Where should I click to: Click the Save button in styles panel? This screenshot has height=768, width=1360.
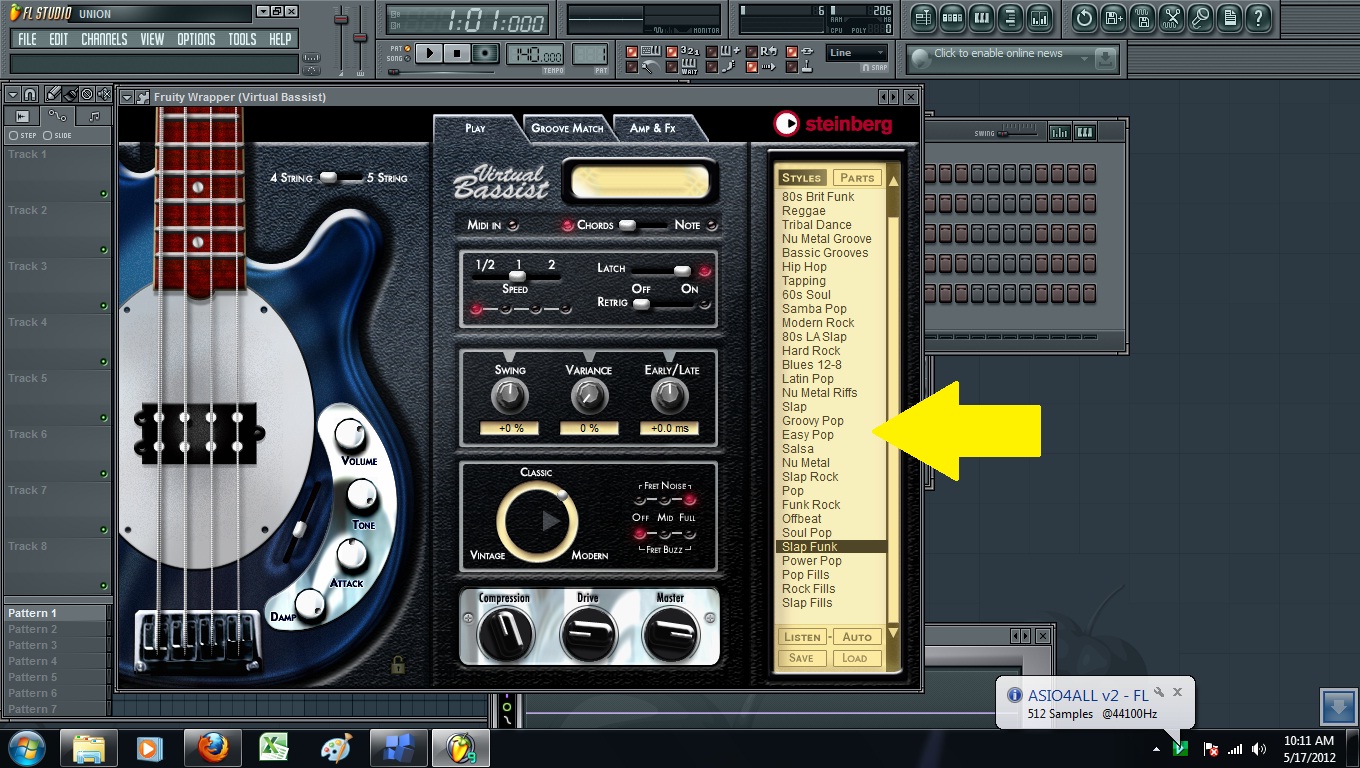coord(801,658)
